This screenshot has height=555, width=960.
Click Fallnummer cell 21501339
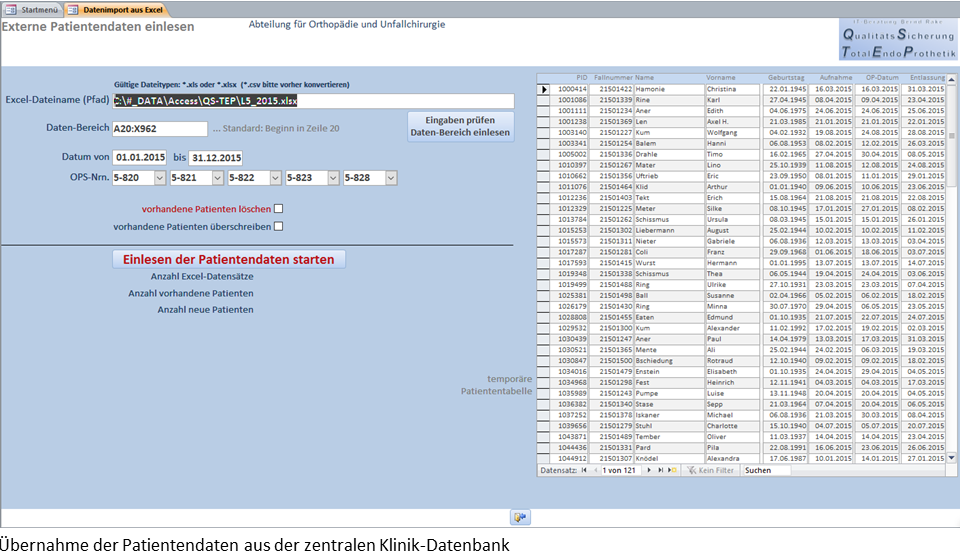[612, 100]
